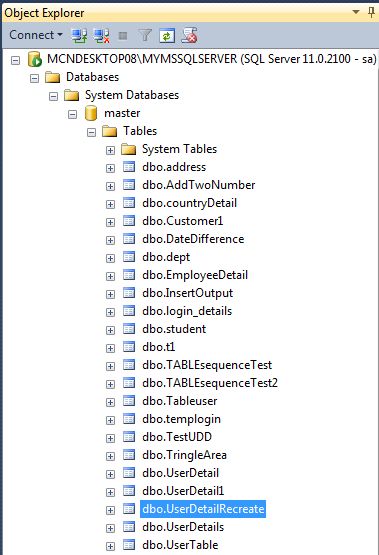Select the Databases label

pos(92,77)
